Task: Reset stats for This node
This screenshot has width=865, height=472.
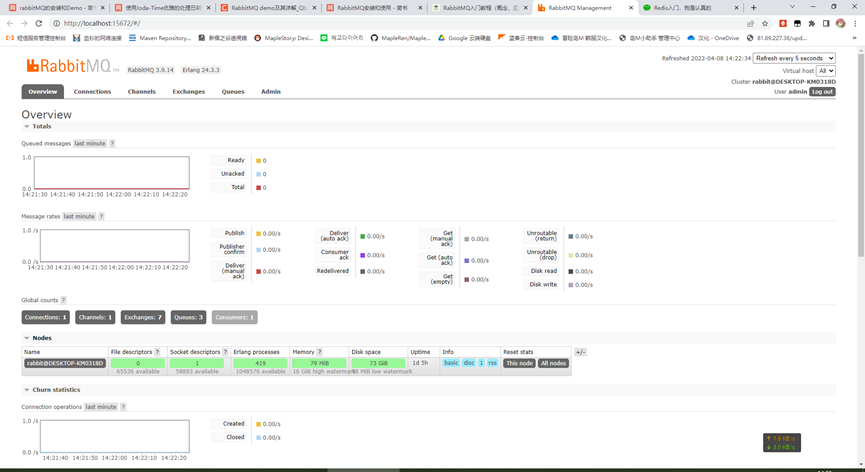Action: coord(519,363)
